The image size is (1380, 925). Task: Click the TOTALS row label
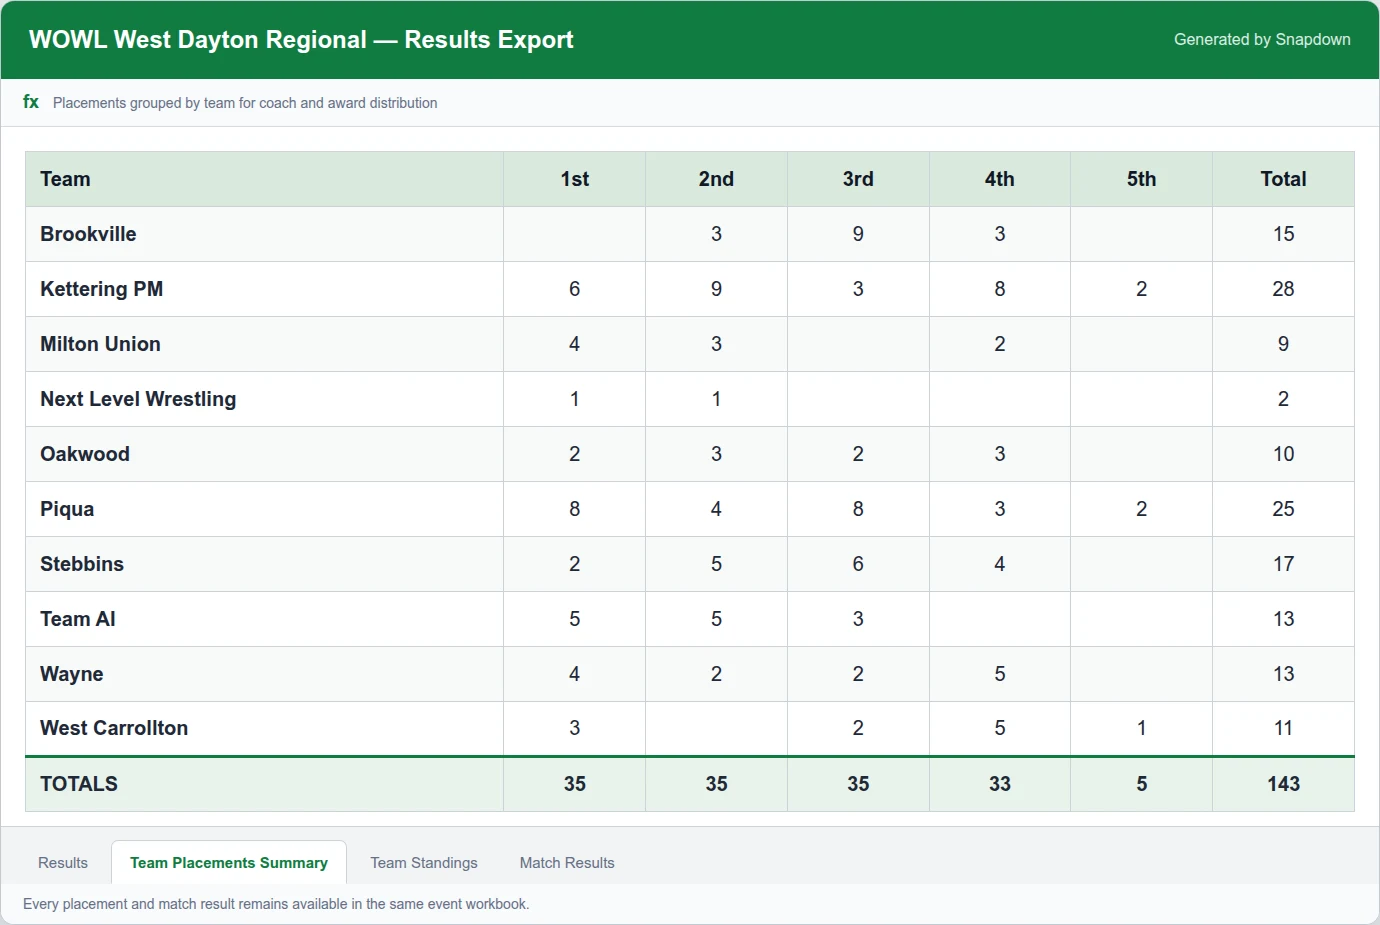[265, 784]
